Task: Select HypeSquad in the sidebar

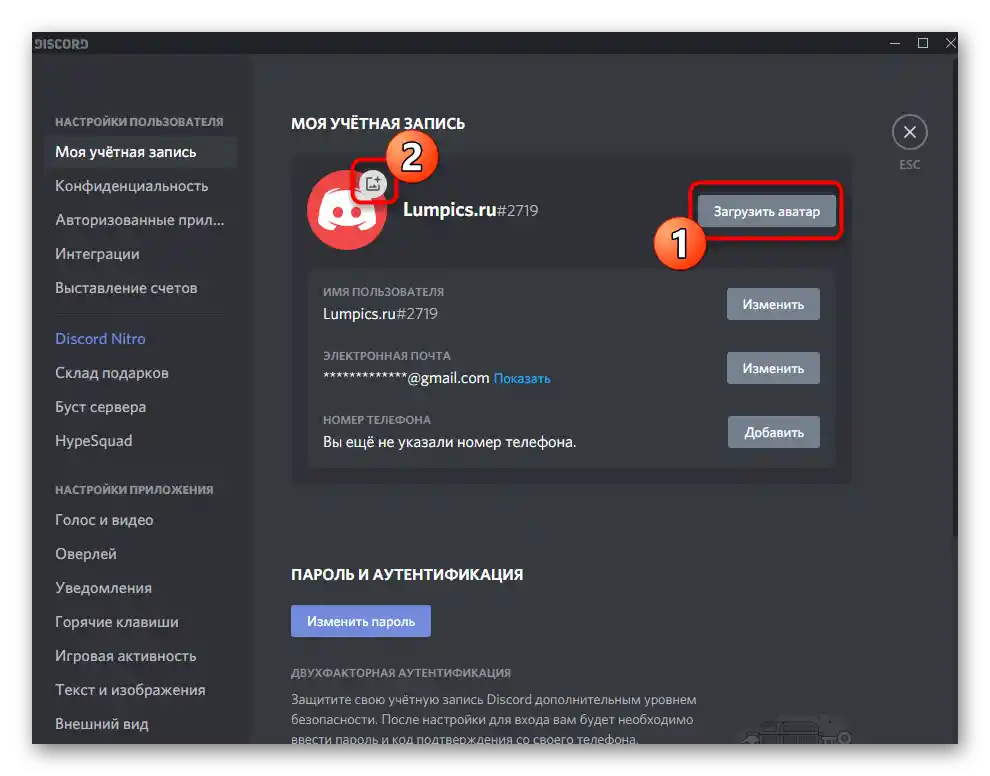Action: pyautogui.click(x=140, y=441)
